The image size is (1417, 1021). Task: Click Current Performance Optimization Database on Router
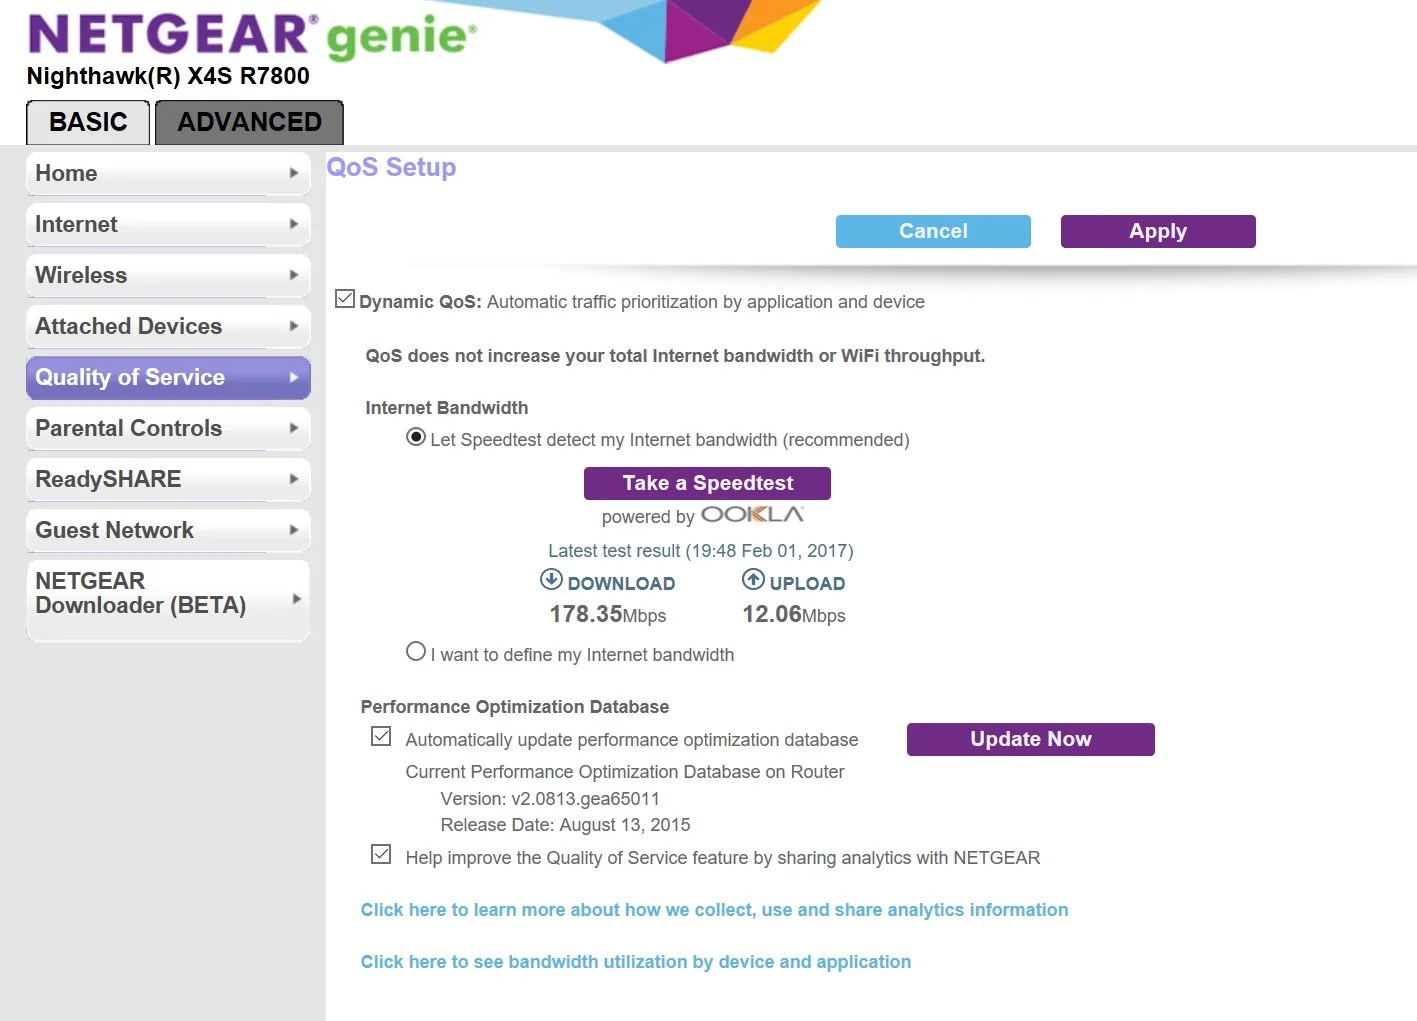(625, 772)
